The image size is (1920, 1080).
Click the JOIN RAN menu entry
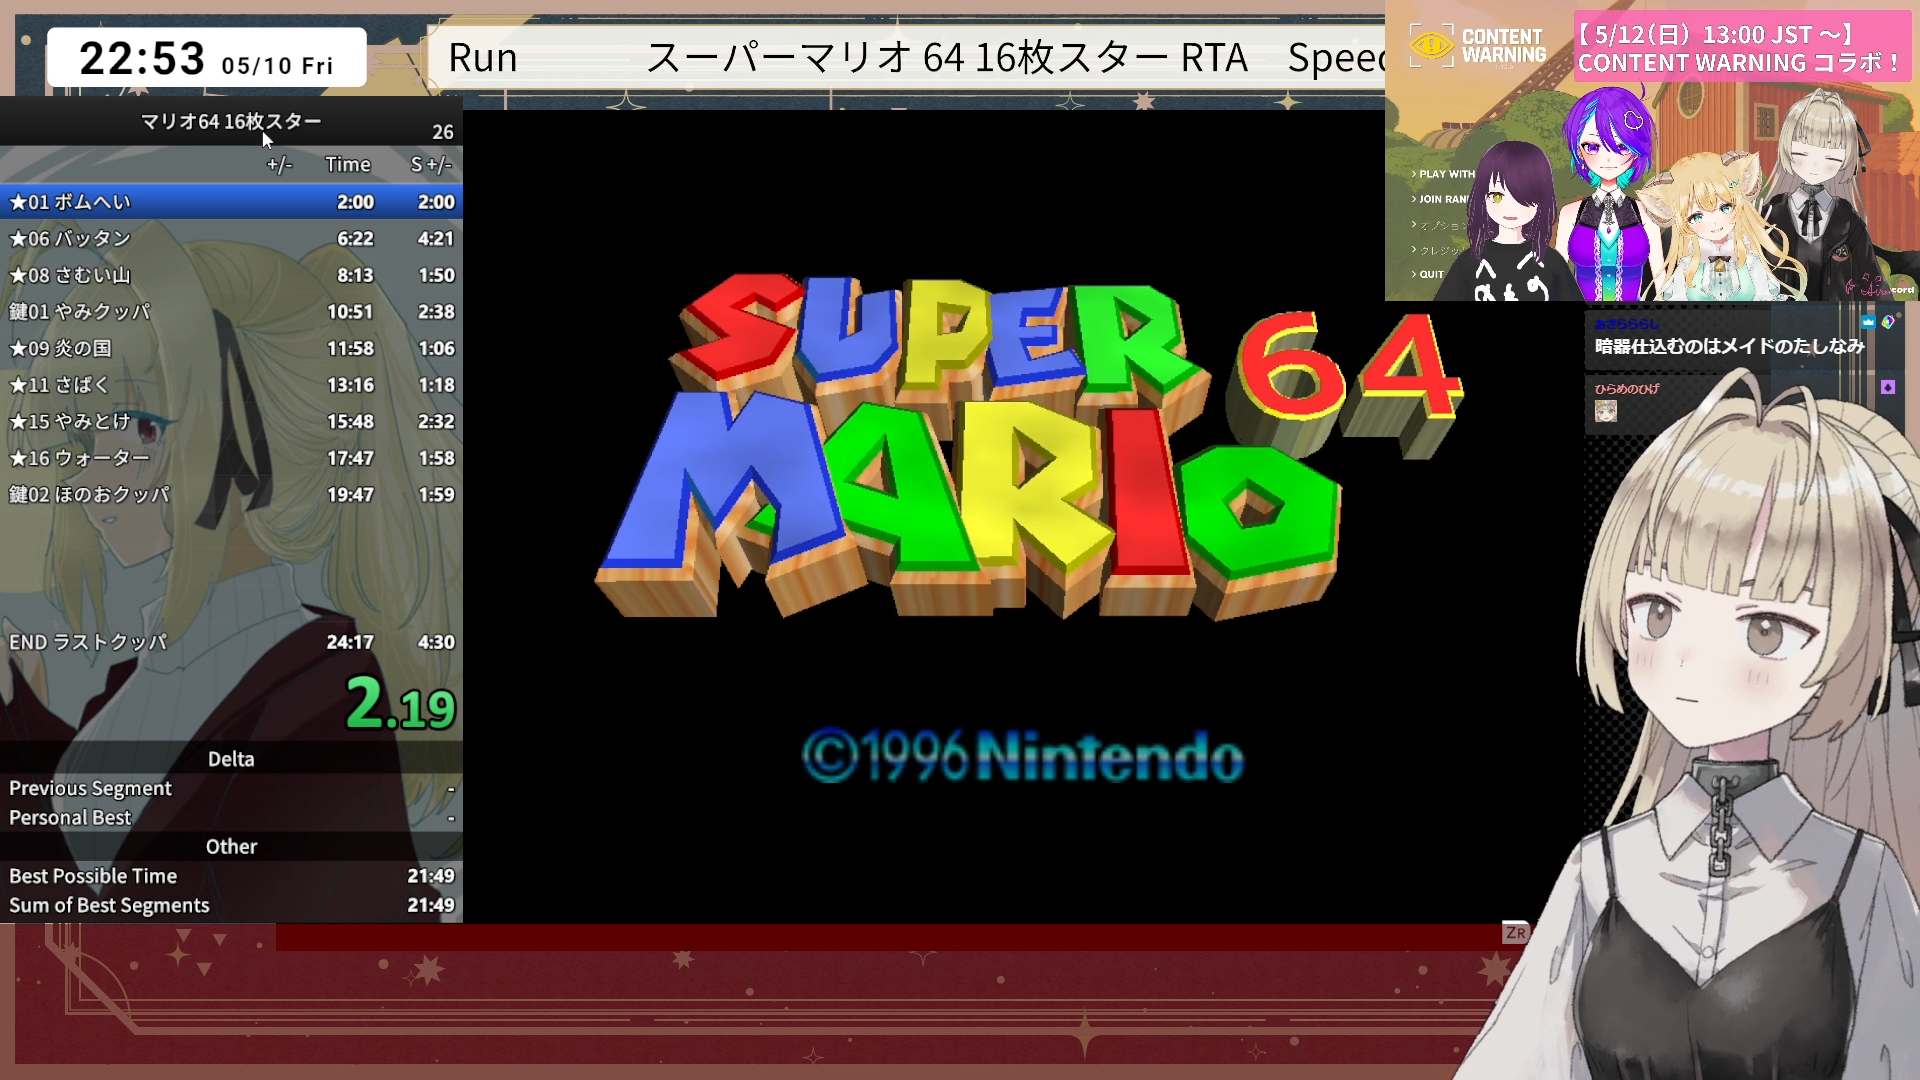(x=1442, y=199)
